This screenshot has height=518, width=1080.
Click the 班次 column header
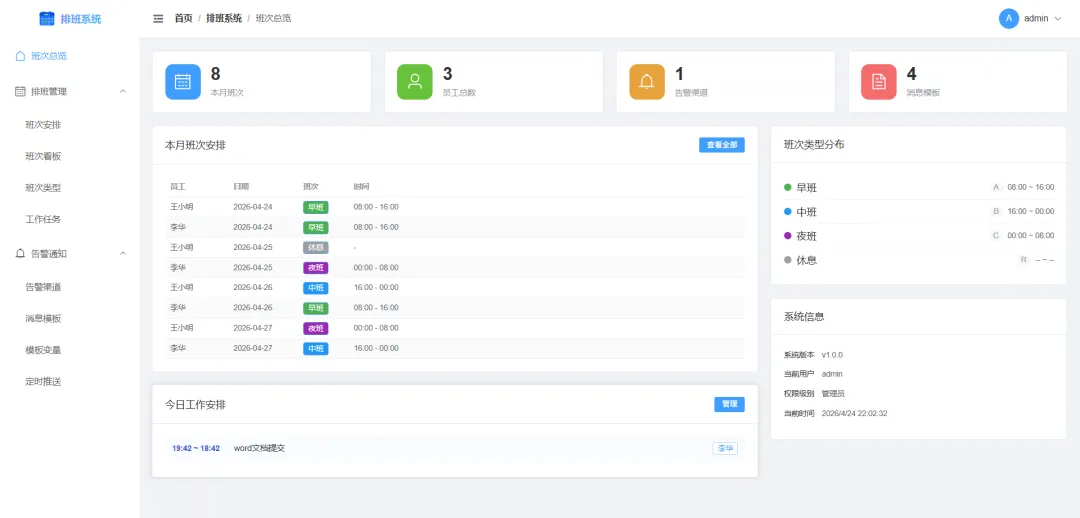[311, 187]
